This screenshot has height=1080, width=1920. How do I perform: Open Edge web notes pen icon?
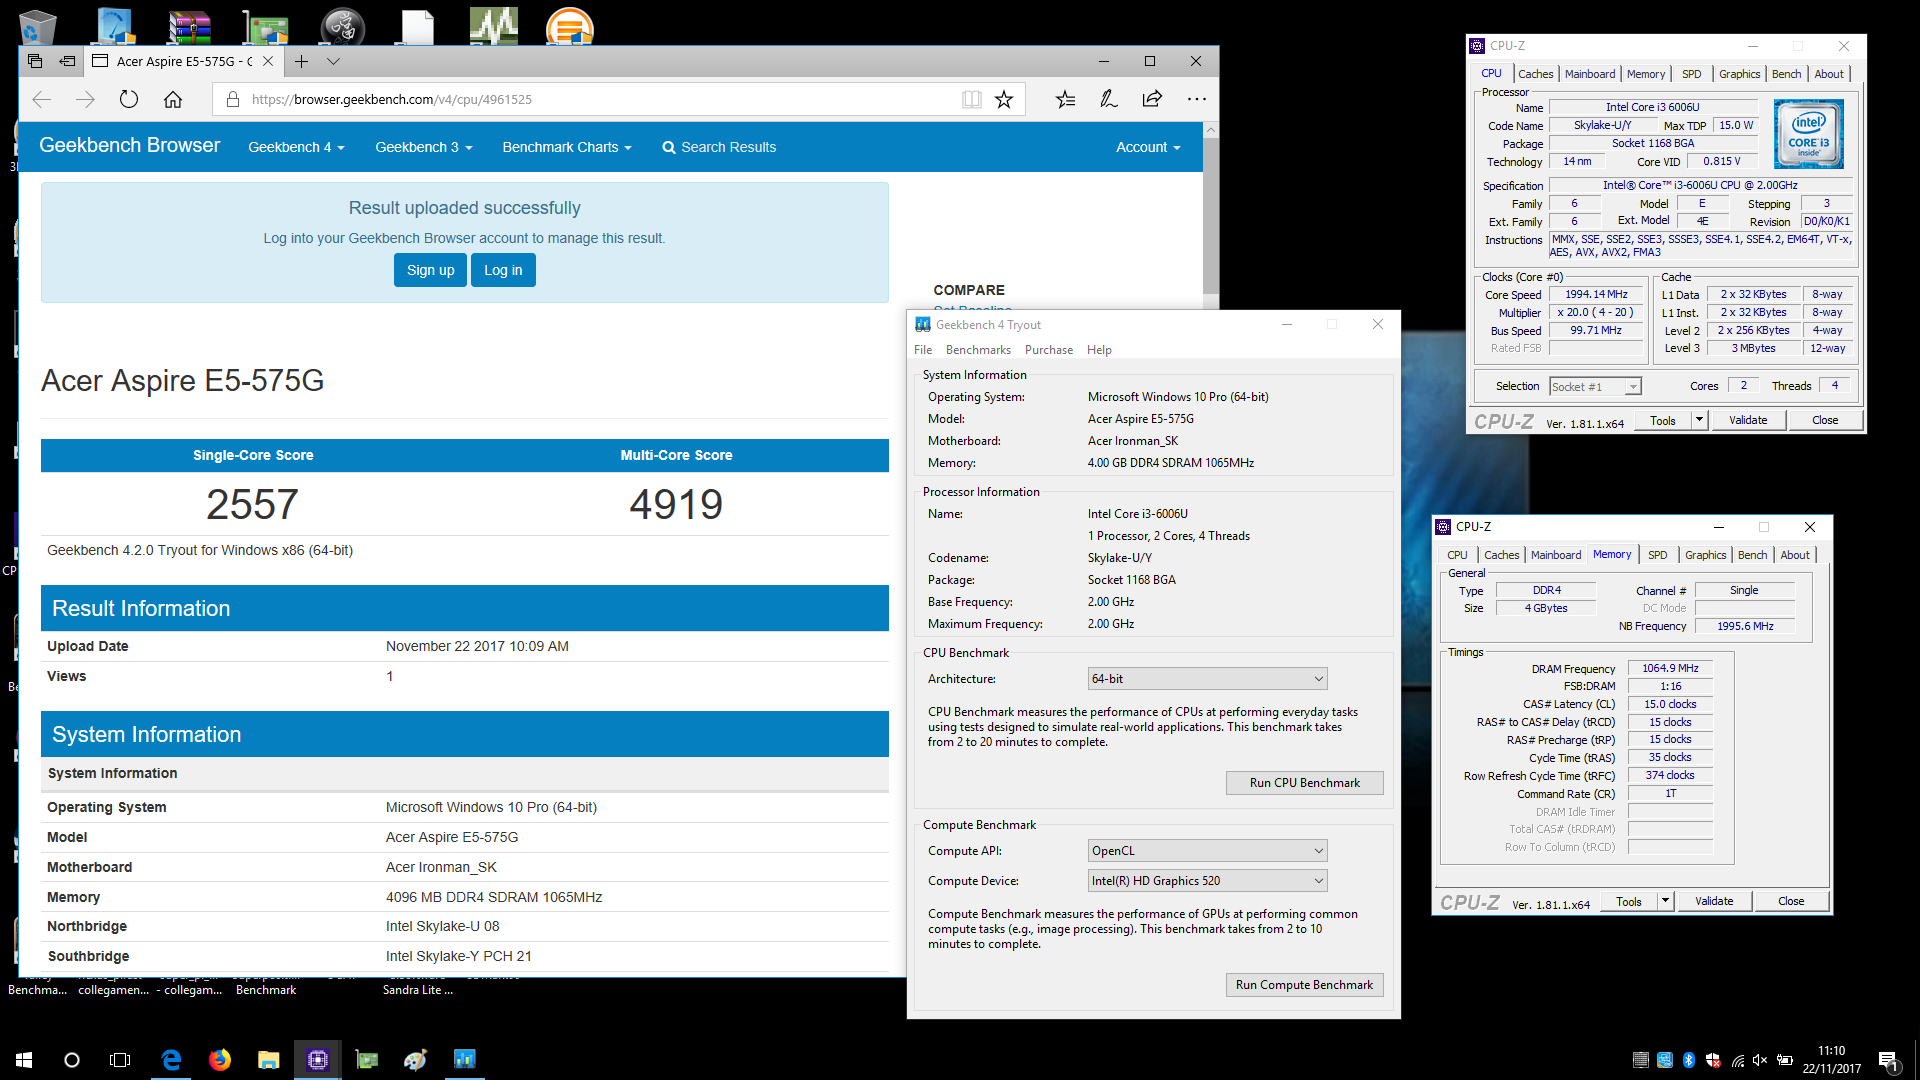1108,99
